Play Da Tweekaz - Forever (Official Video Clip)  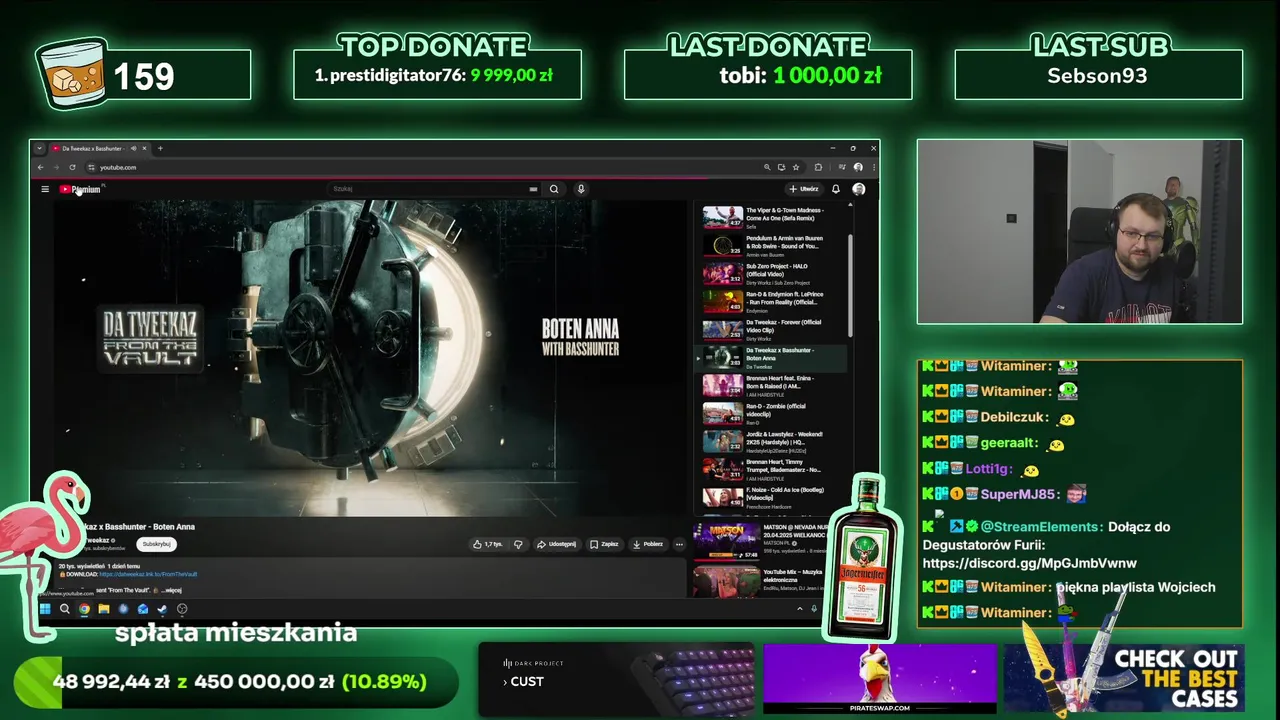(770, 329)
